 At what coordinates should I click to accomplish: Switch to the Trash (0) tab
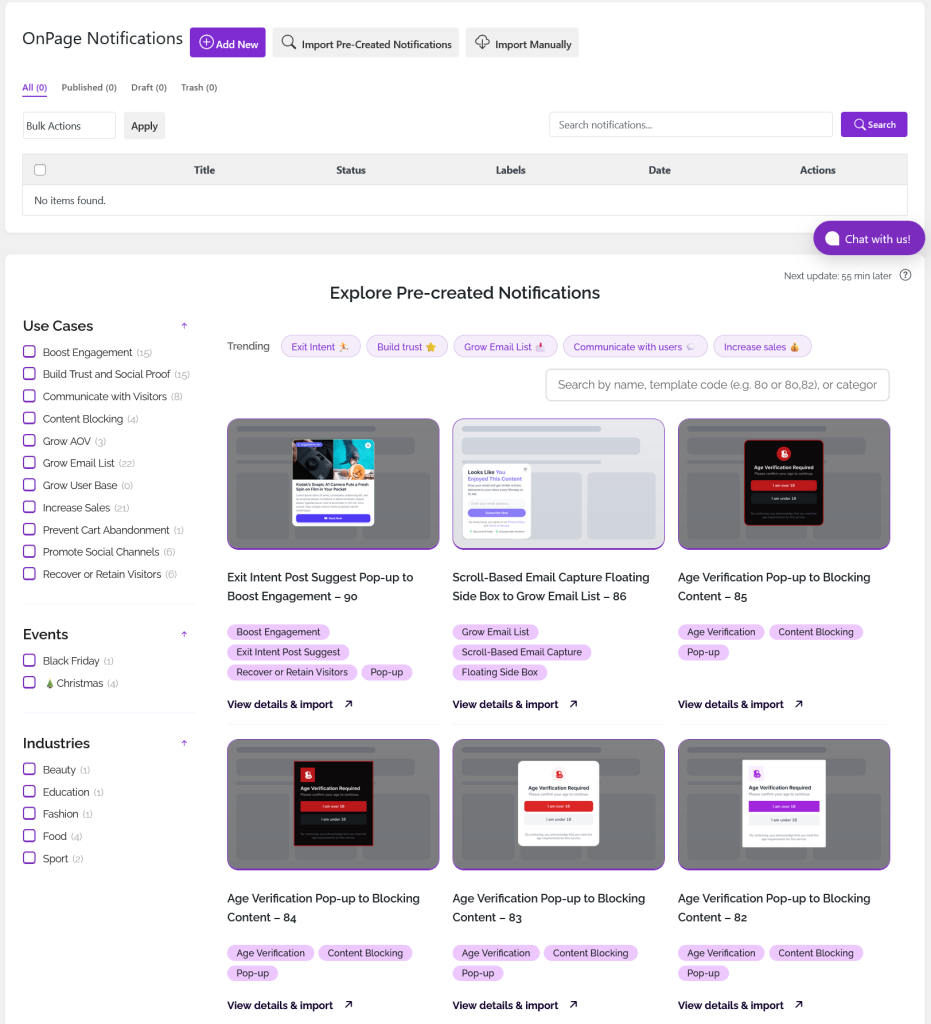point(199,88)
